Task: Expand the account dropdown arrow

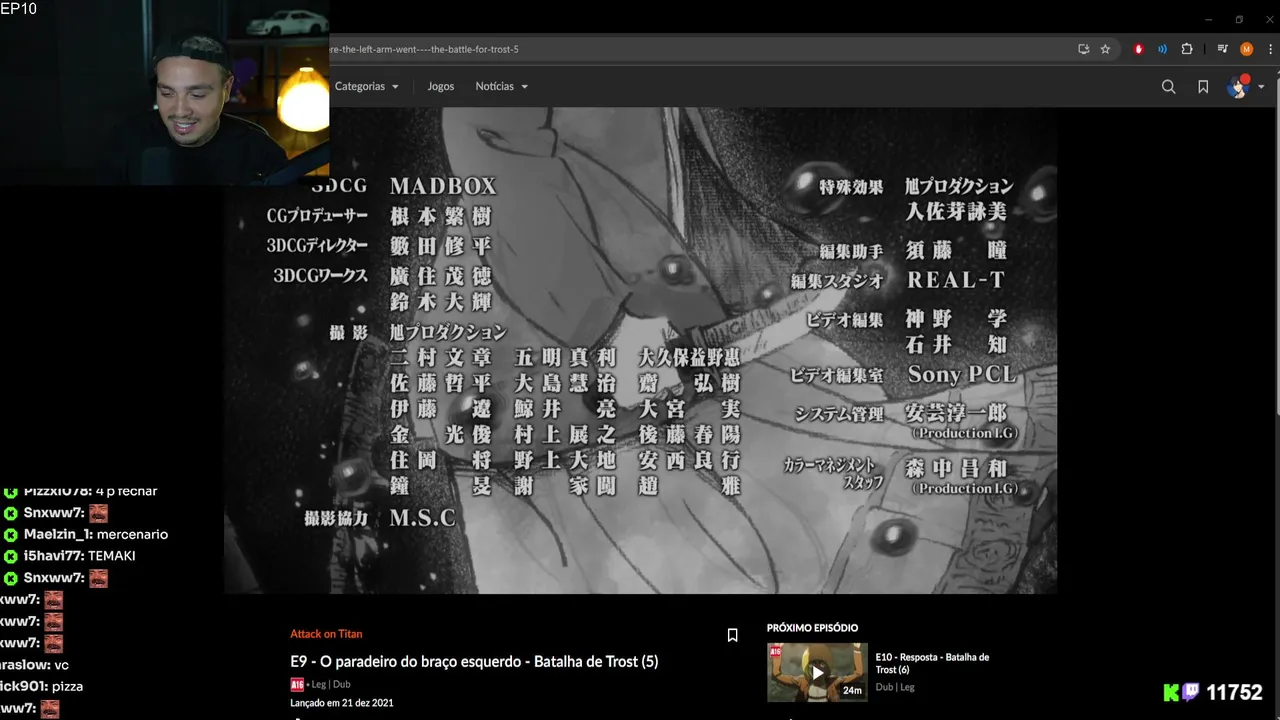Action: [x=1261, y=87]
